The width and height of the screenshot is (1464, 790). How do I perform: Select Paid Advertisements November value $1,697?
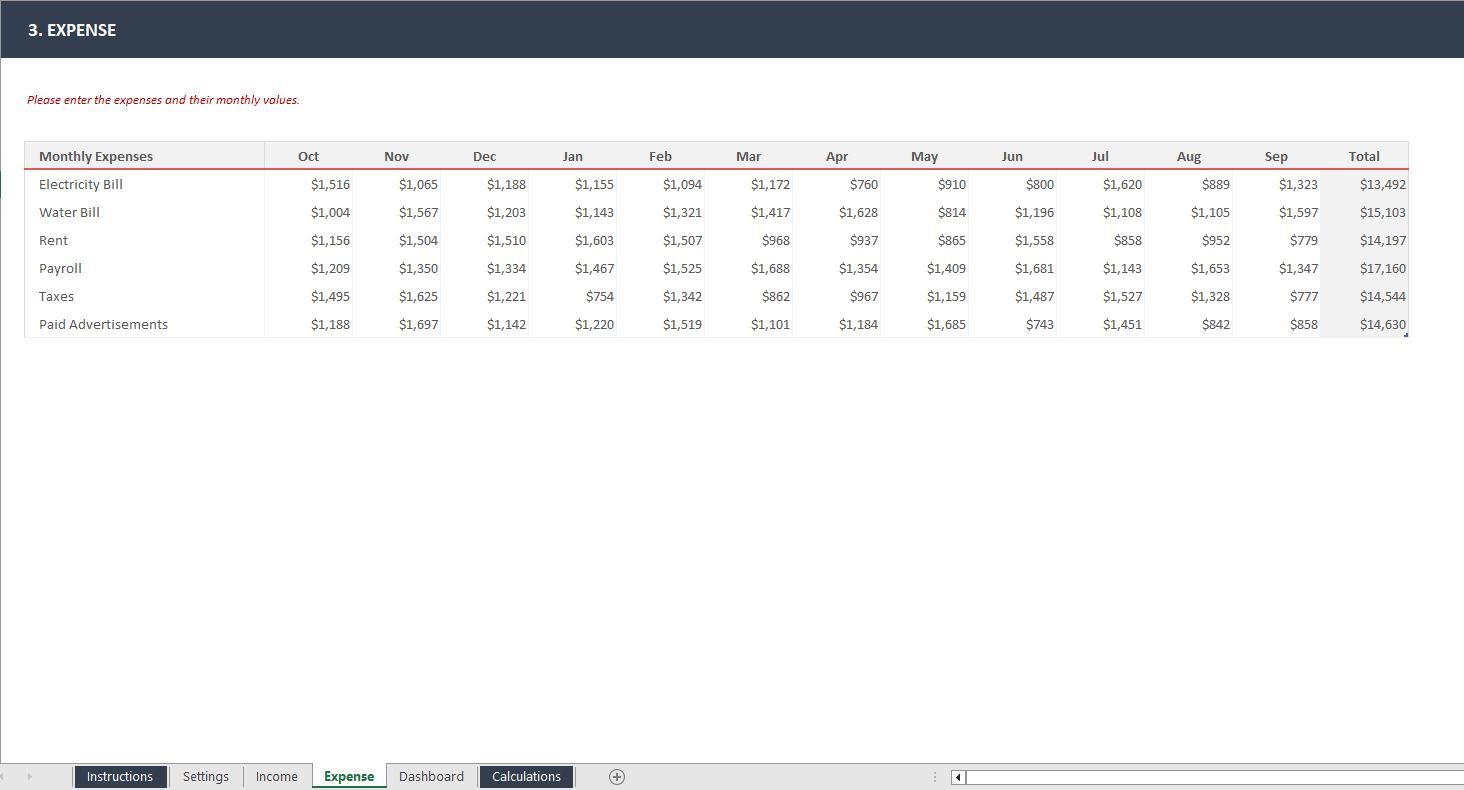tap(397, 324)
